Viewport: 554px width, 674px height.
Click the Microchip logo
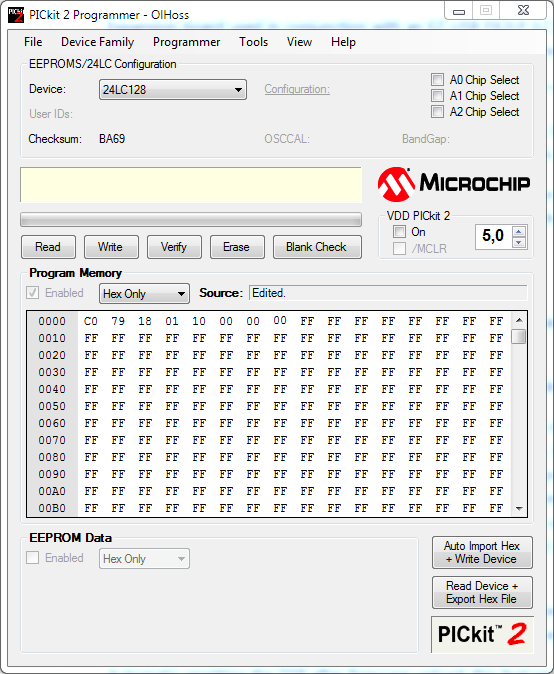(454, 184)
